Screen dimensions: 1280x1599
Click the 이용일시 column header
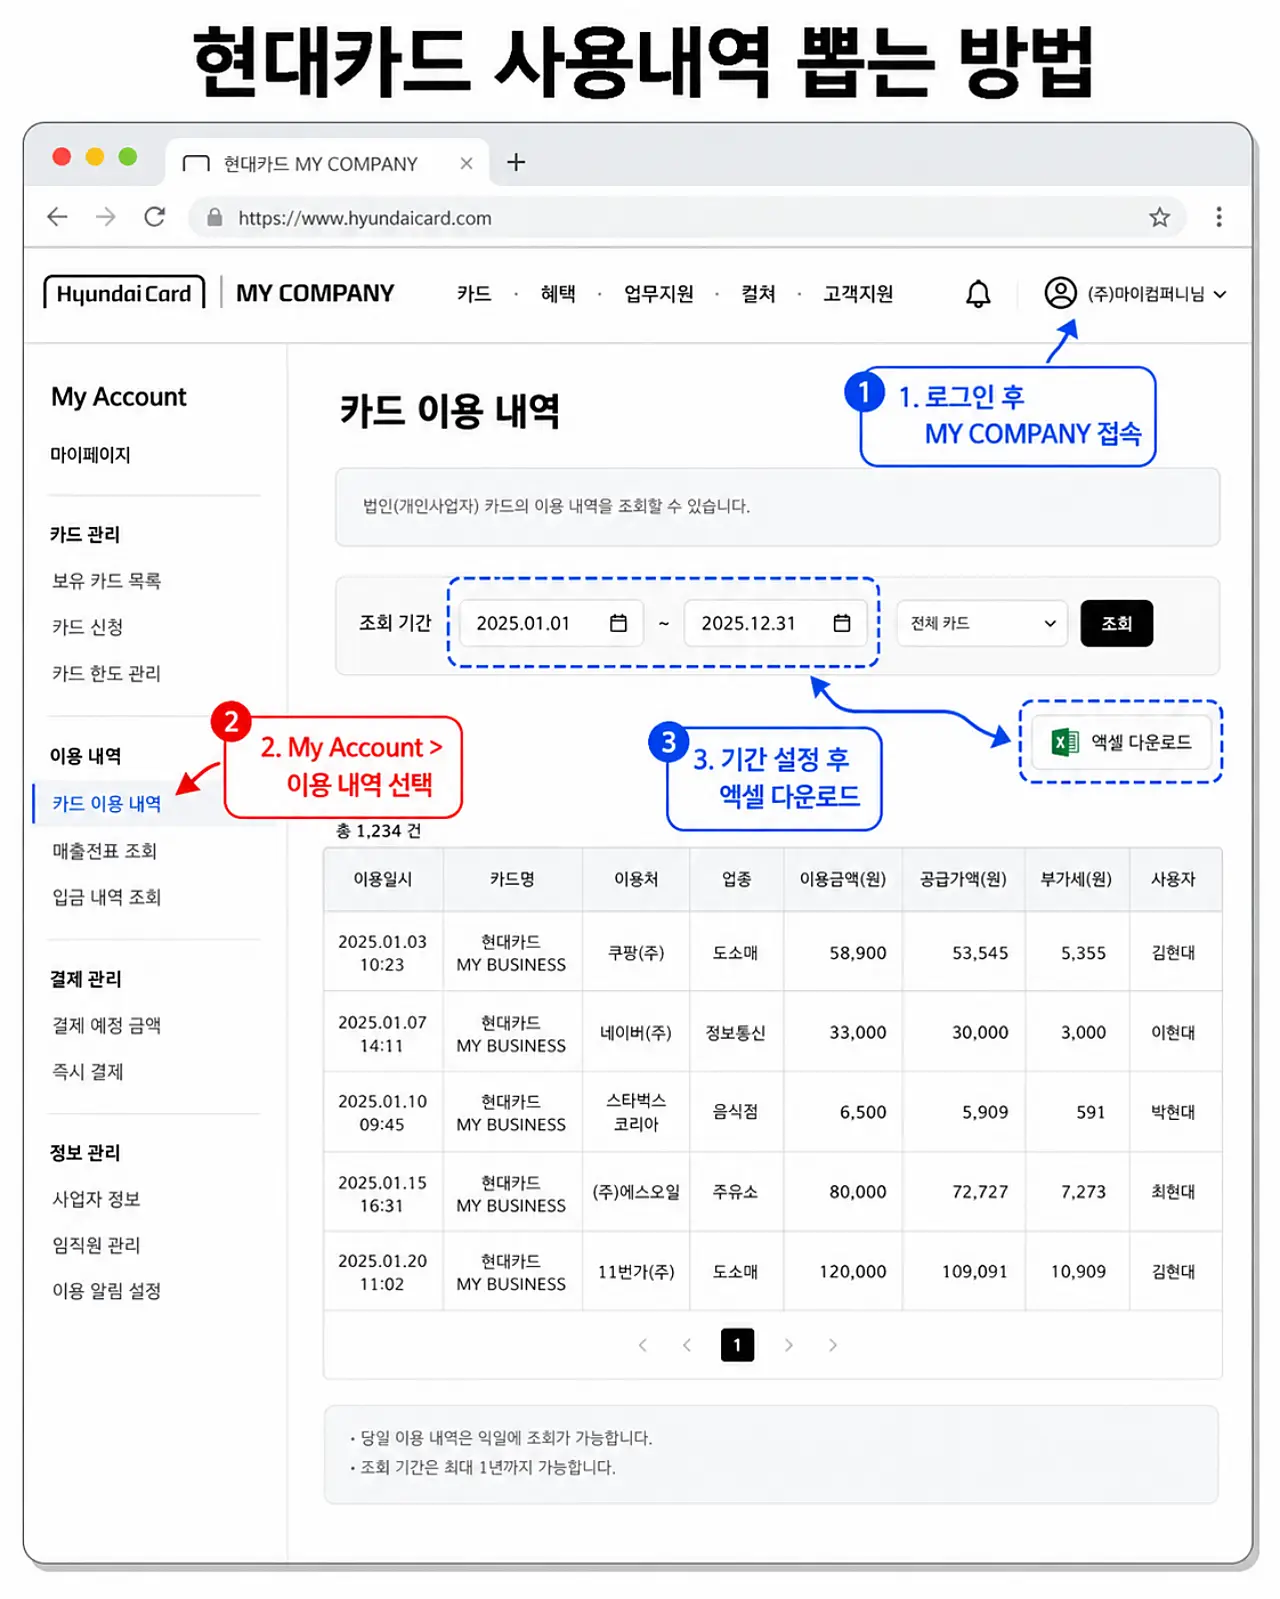click(383, 879)
